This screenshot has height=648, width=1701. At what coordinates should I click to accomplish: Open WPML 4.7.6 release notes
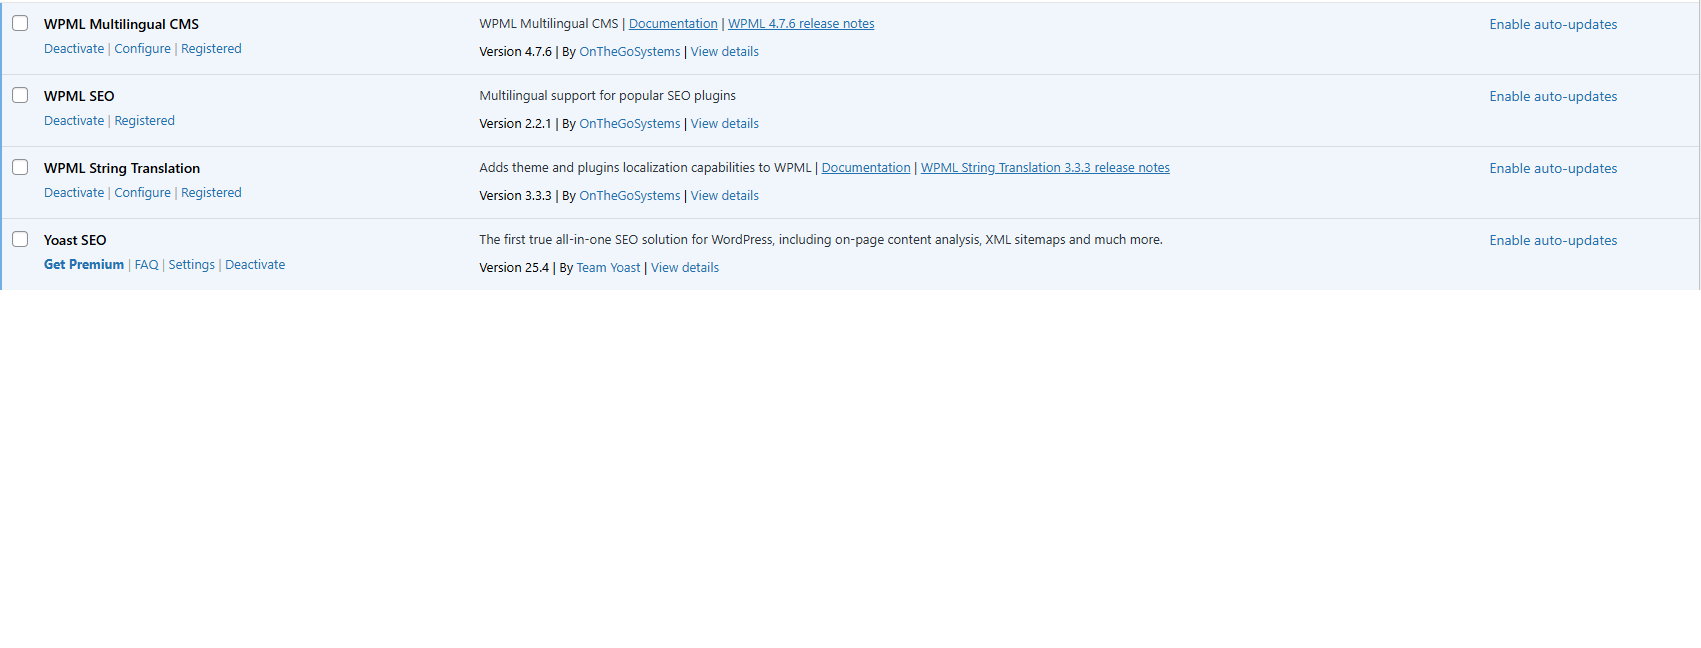(x=801, y=24)
